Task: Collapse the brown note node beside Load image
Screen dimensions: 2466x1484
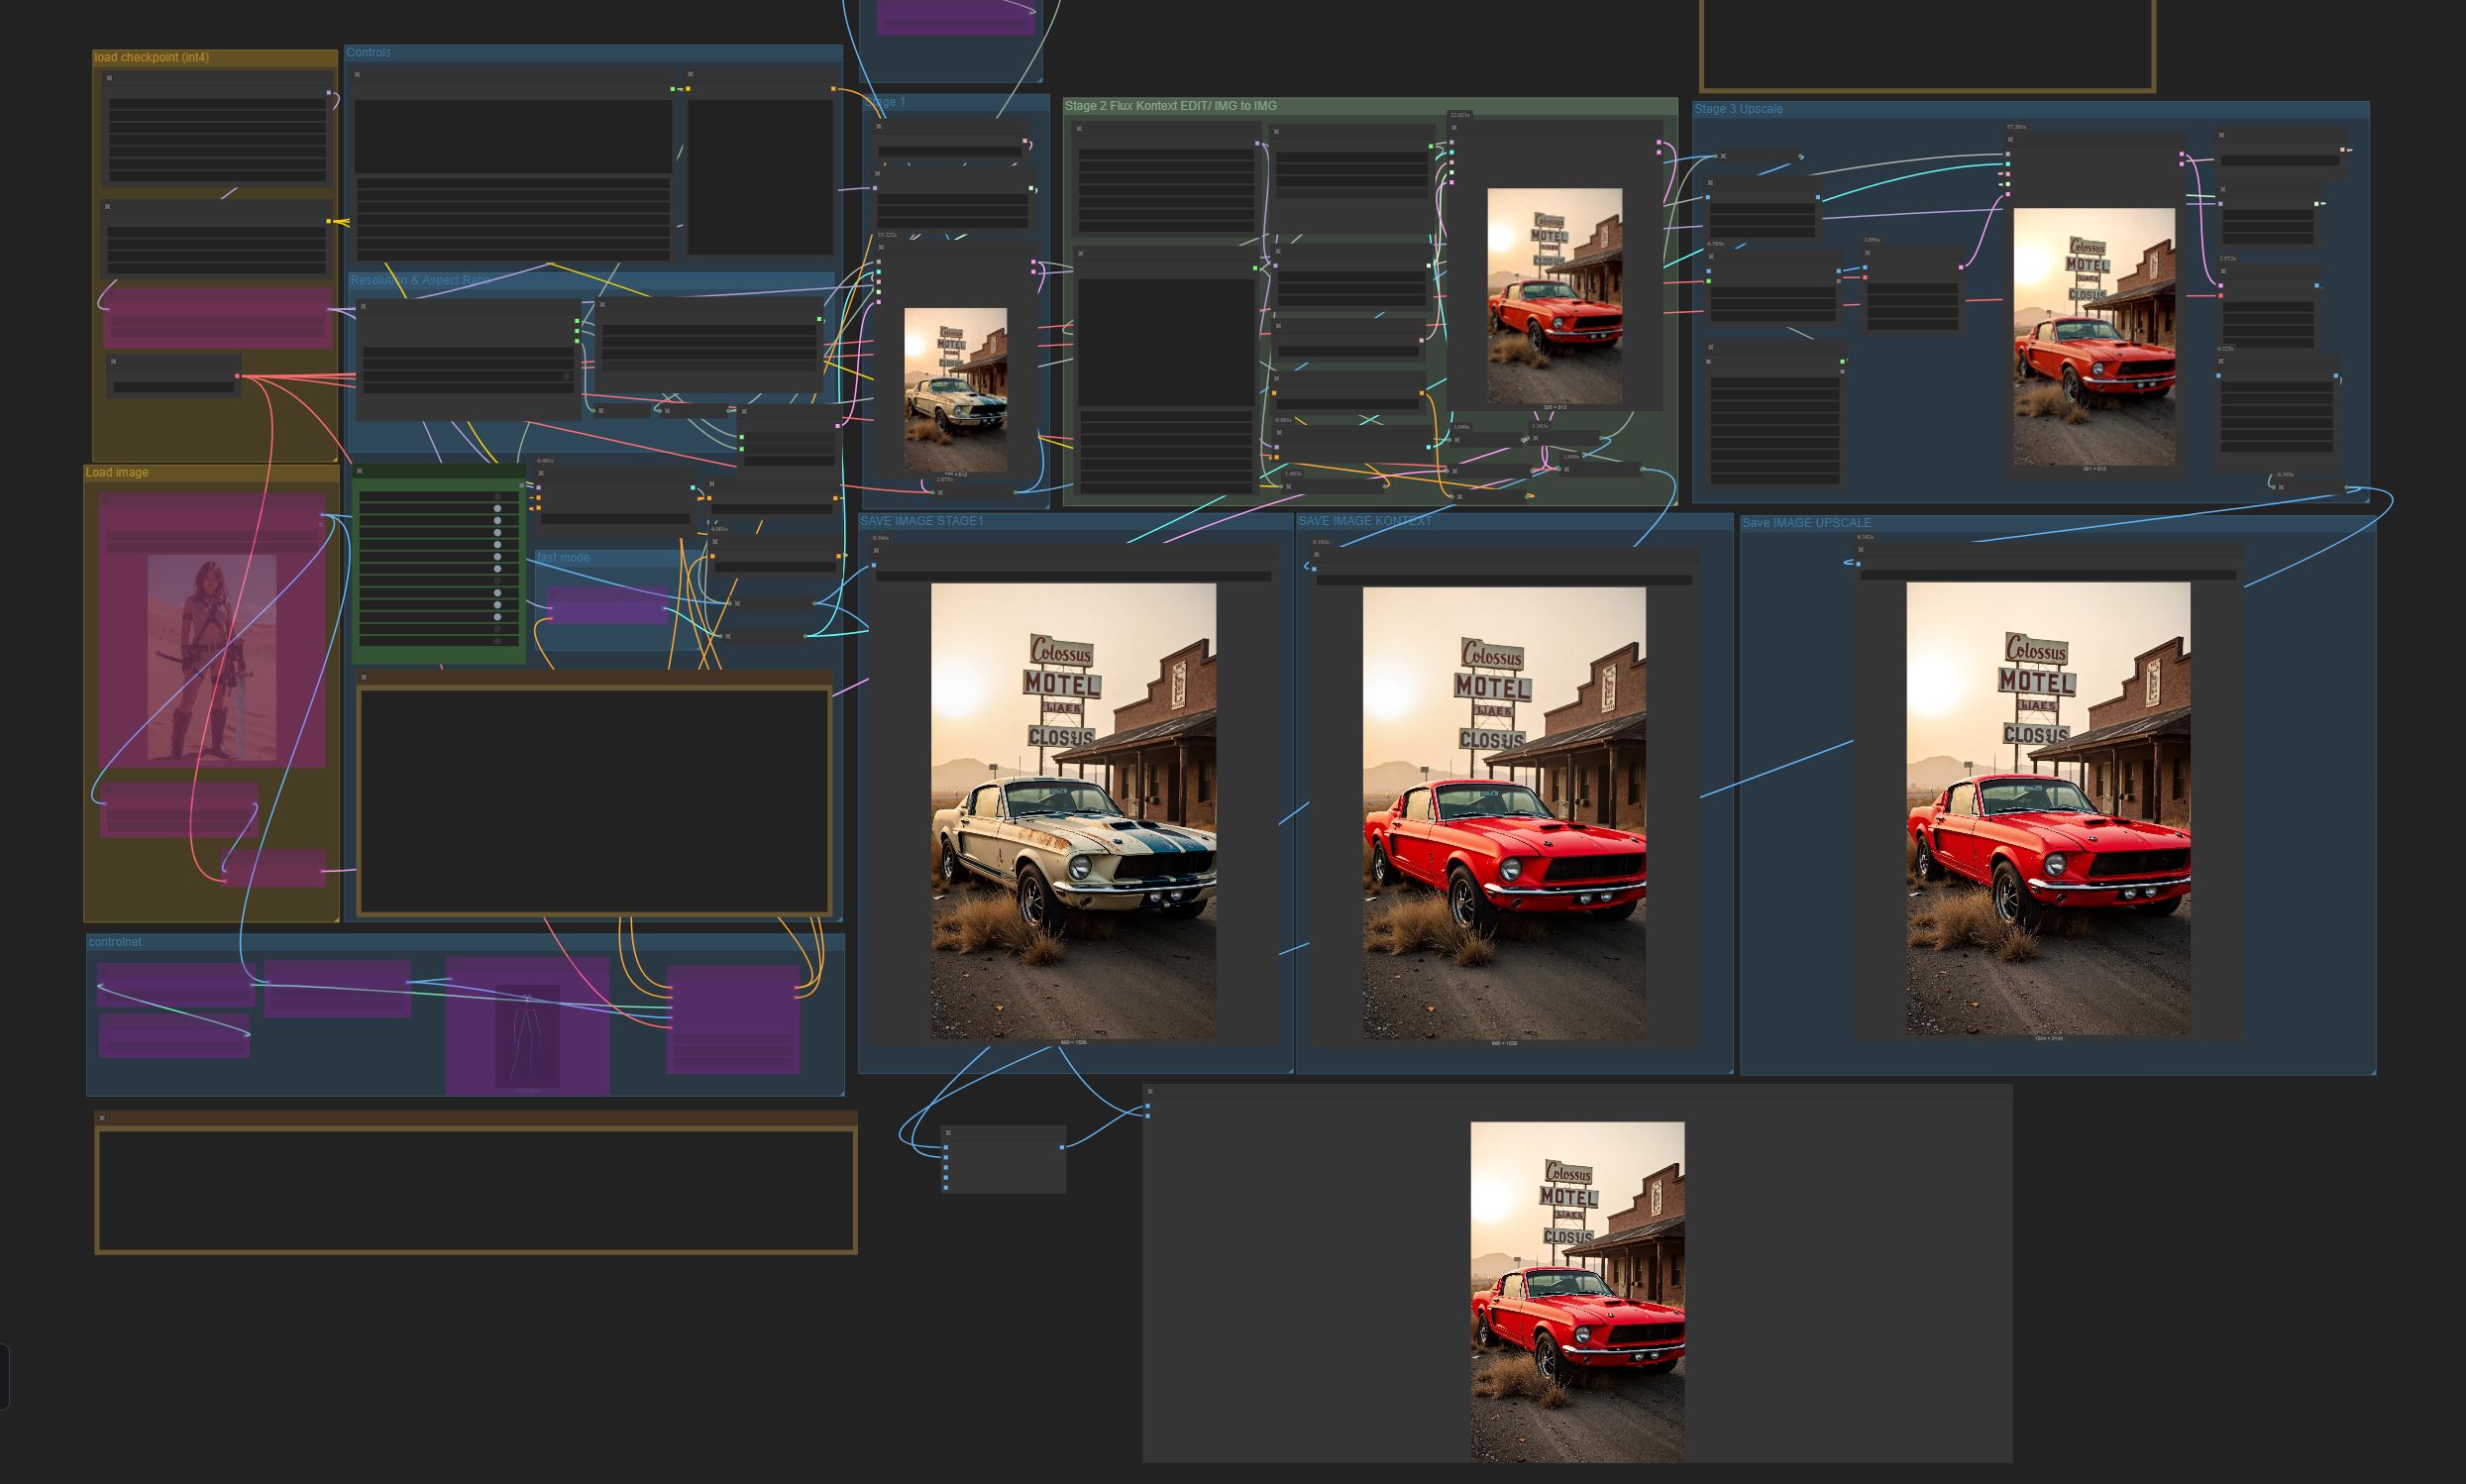Action: pyautogui.click(x=364, y=677)
